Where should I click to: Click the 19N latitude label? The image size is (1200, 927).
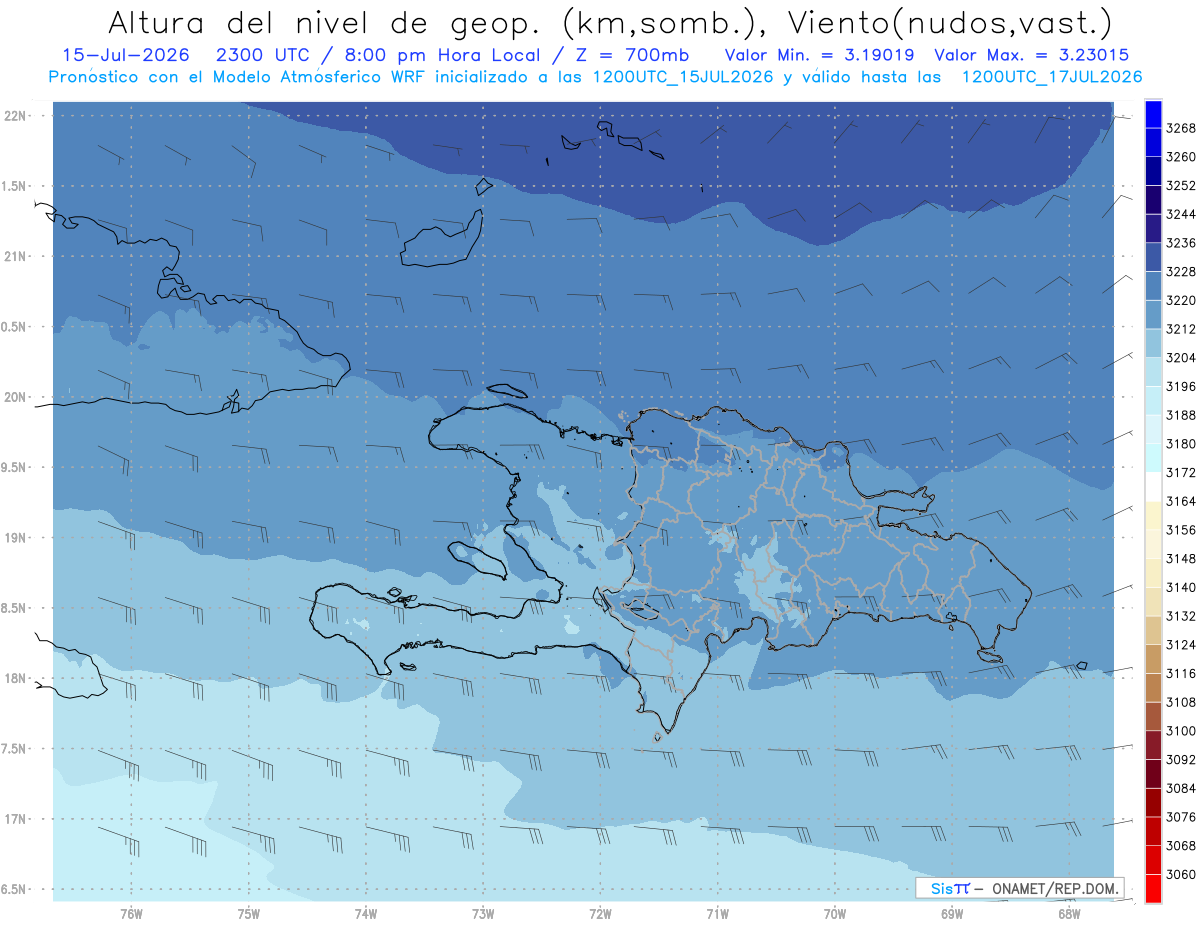point(15,538)
